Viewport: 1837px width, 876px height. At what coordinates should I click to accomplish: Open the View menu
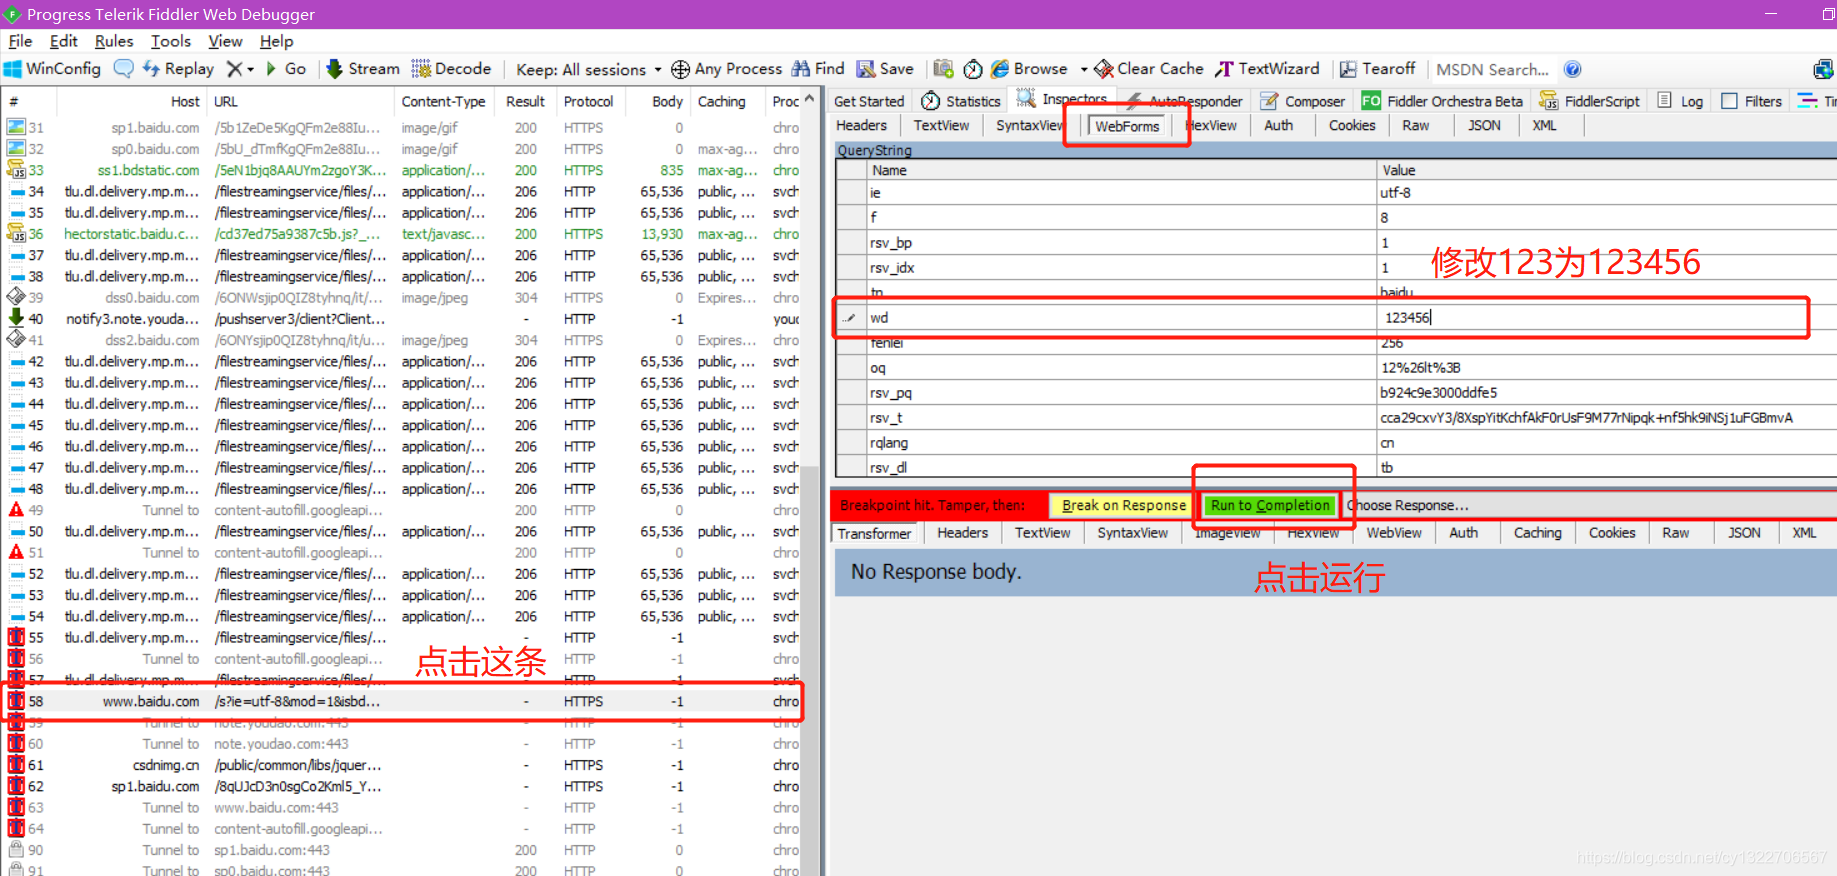[x=225, y=41]
